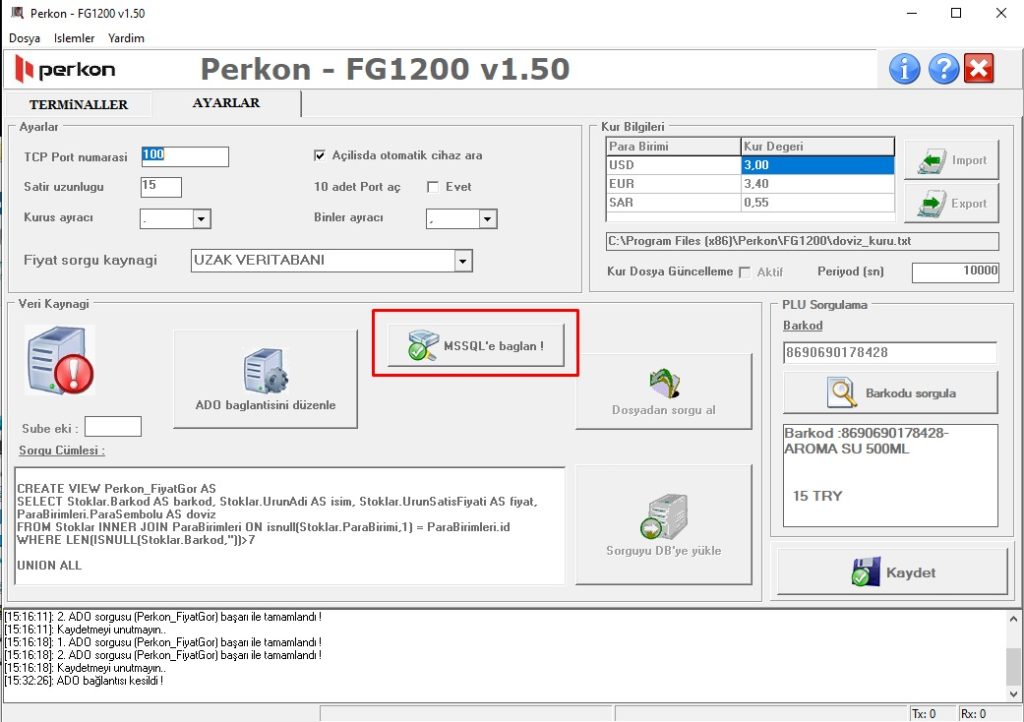This screenshot has height=722, width=1024.
Task: Click the Barkod label
Action: tap(803, 325)
